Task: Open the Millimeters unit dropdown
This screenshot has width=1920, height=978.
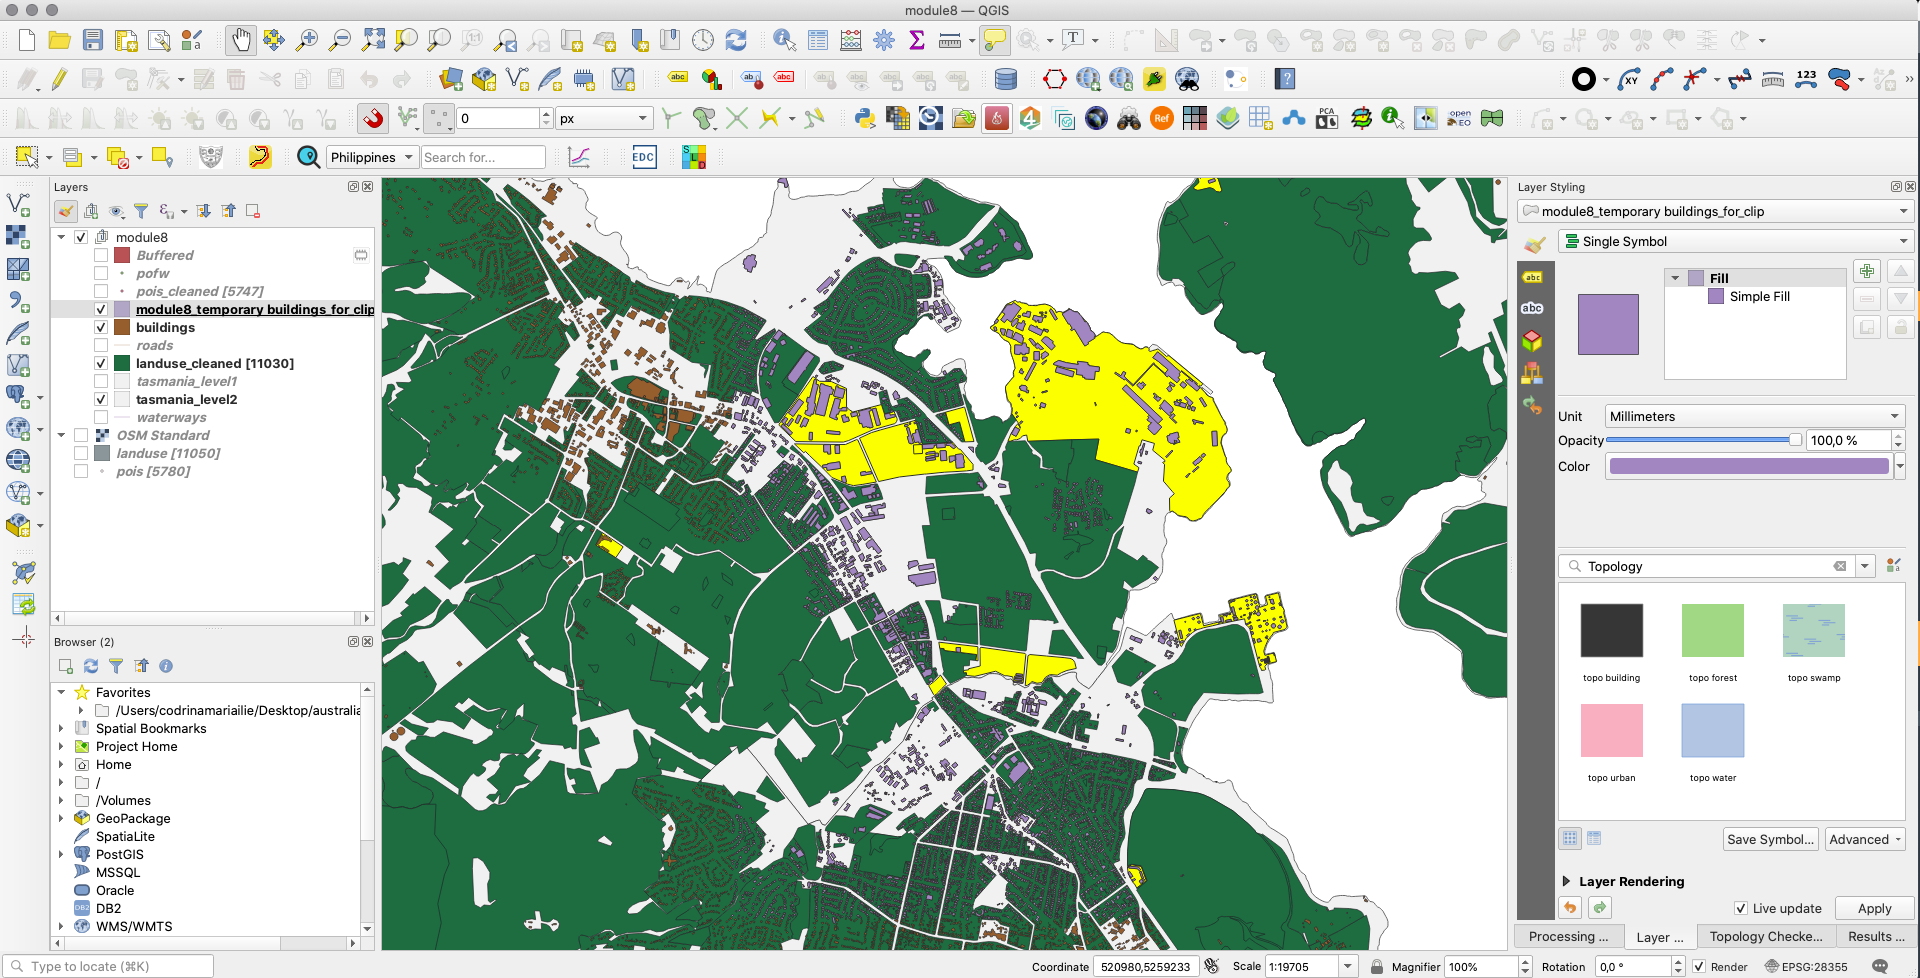Action: coord(1754,416)
